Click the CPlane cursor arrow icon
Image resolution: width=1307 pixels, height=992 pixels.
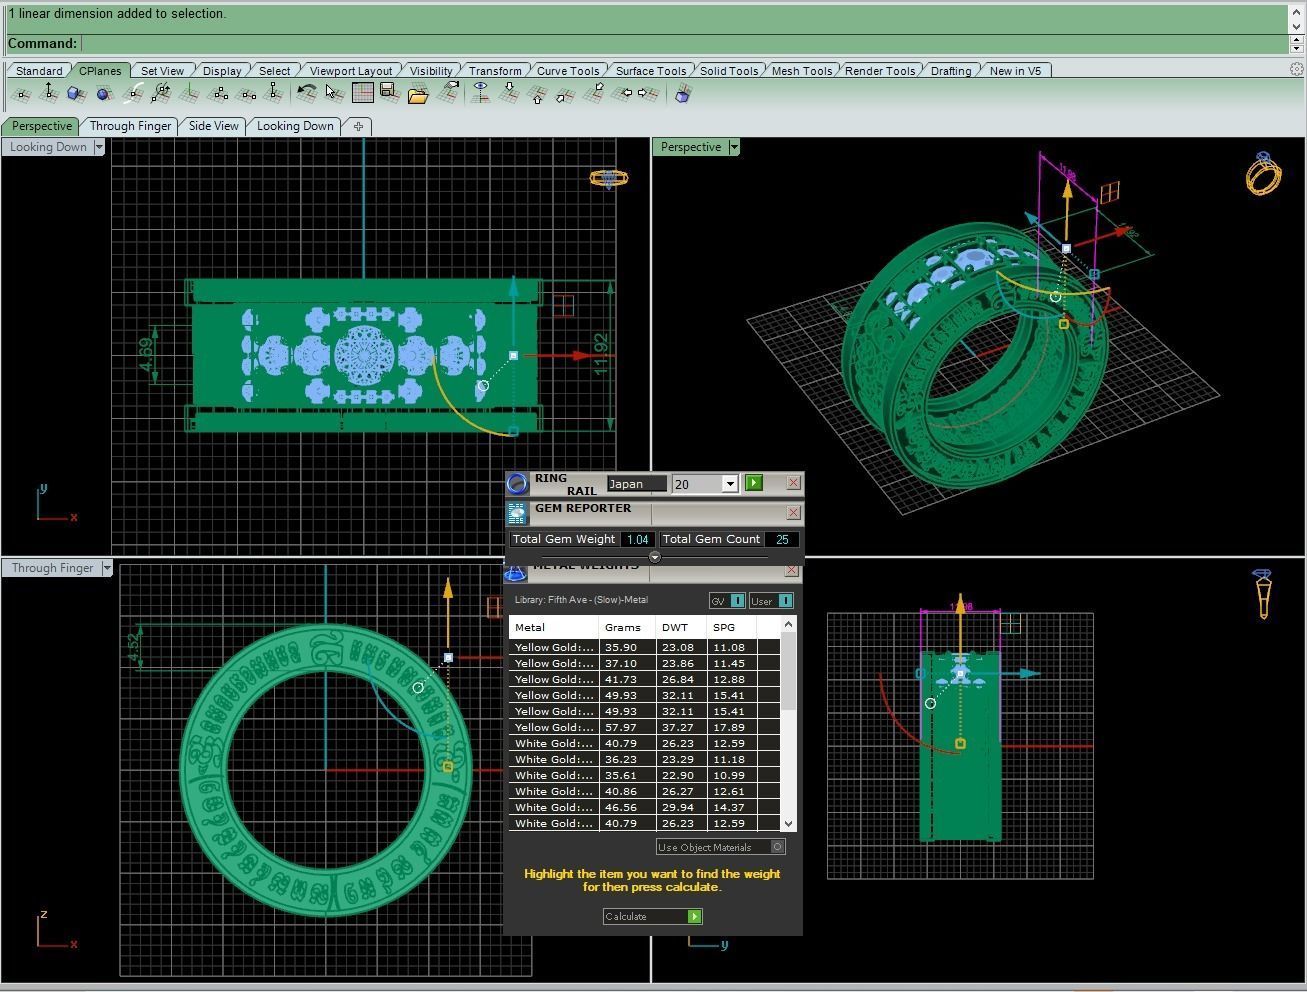click(x=334, y=93)
